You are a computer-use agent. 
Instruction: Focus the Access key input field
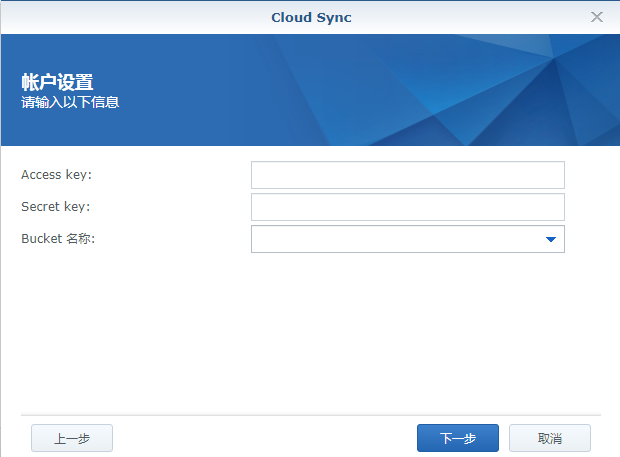coord(408,175)
